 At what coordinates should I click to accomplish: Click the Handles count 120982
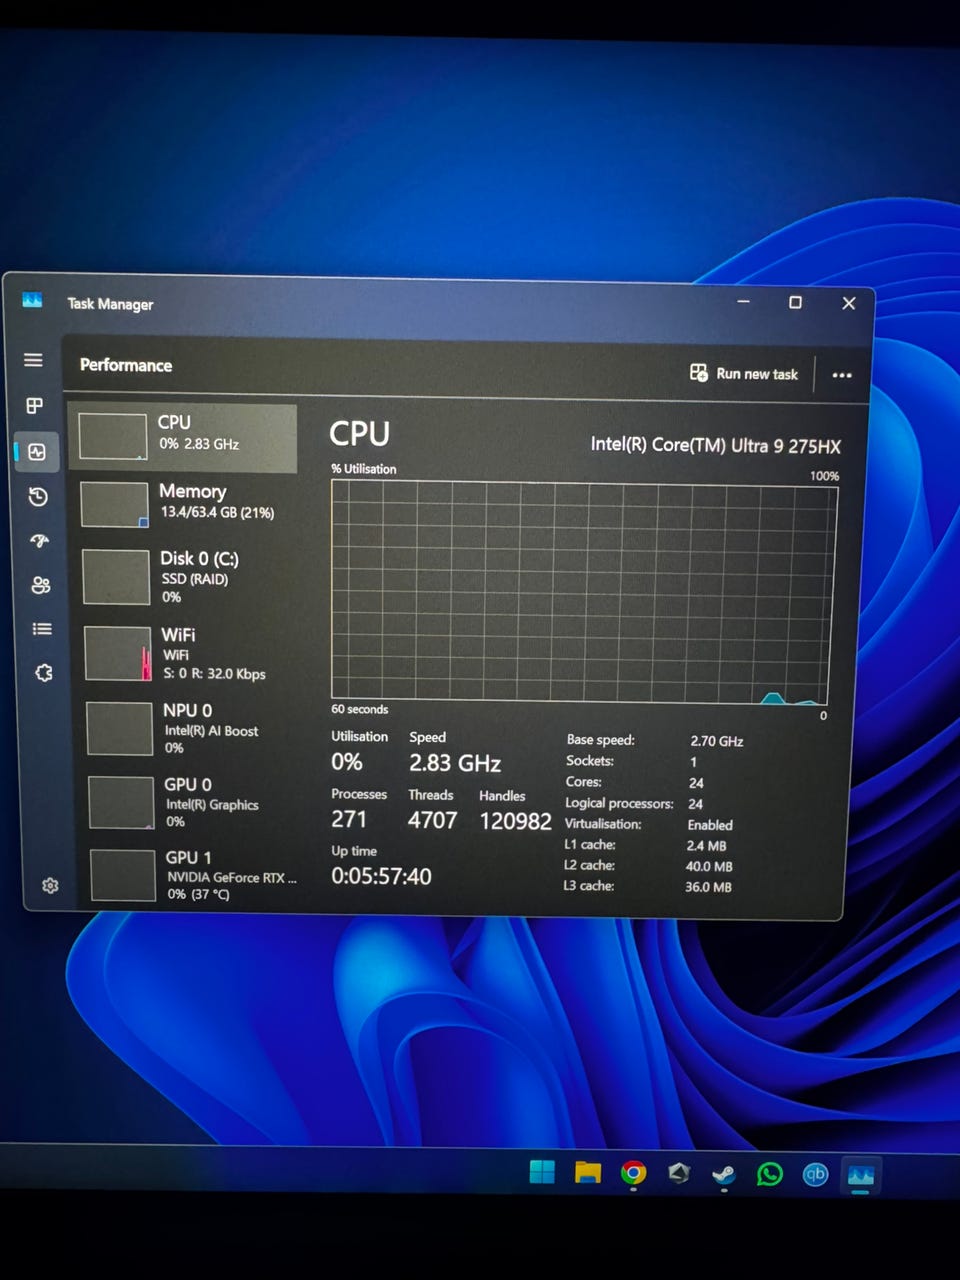[515, 821]
